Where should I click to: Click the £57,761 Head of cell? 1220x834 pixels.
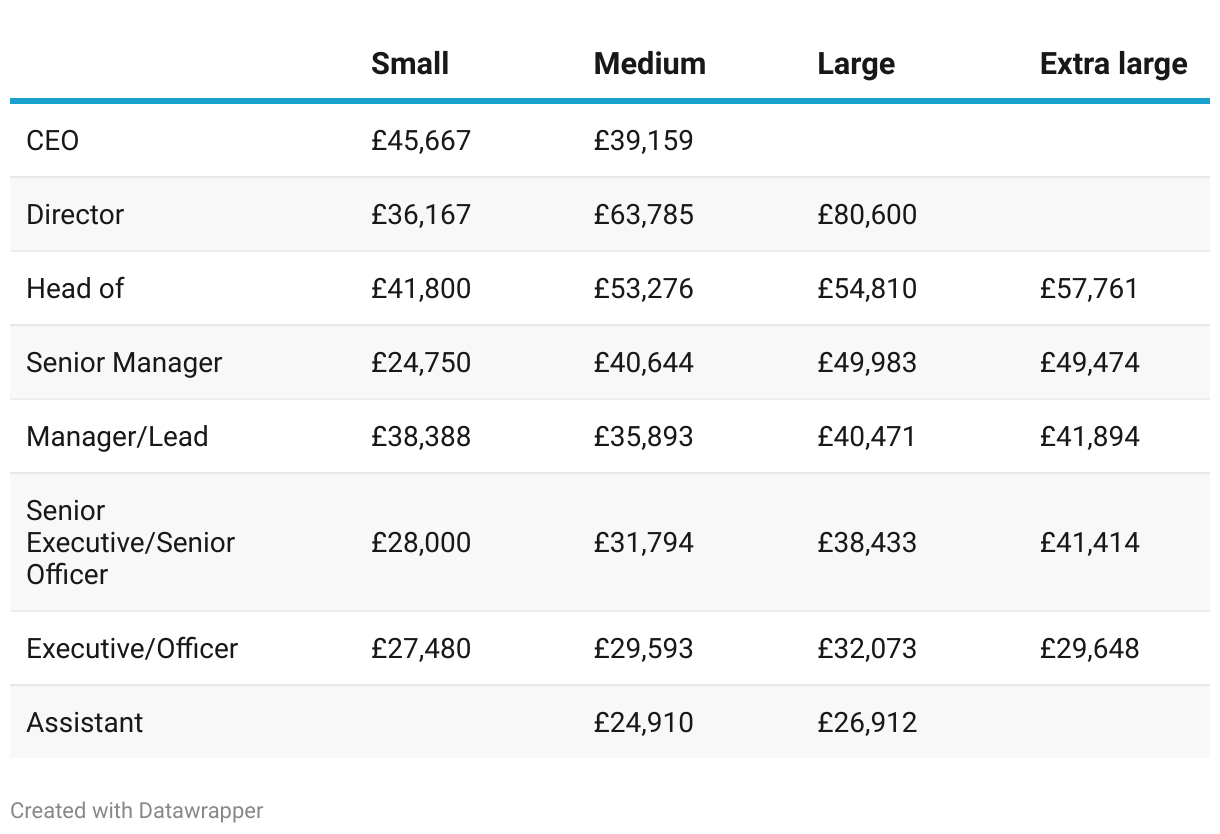[x=1089, y=288]
